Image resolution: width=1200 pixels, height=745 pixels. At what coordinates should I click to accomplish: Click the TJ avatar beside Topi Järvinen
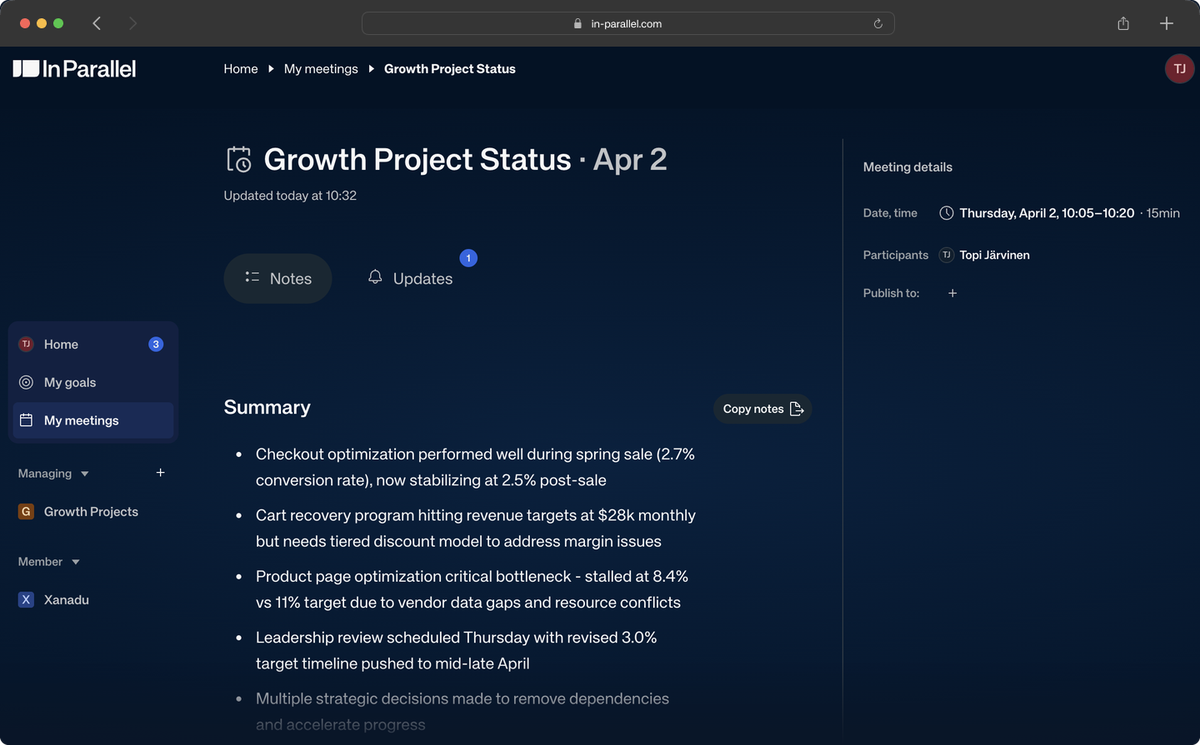[946, 255]
